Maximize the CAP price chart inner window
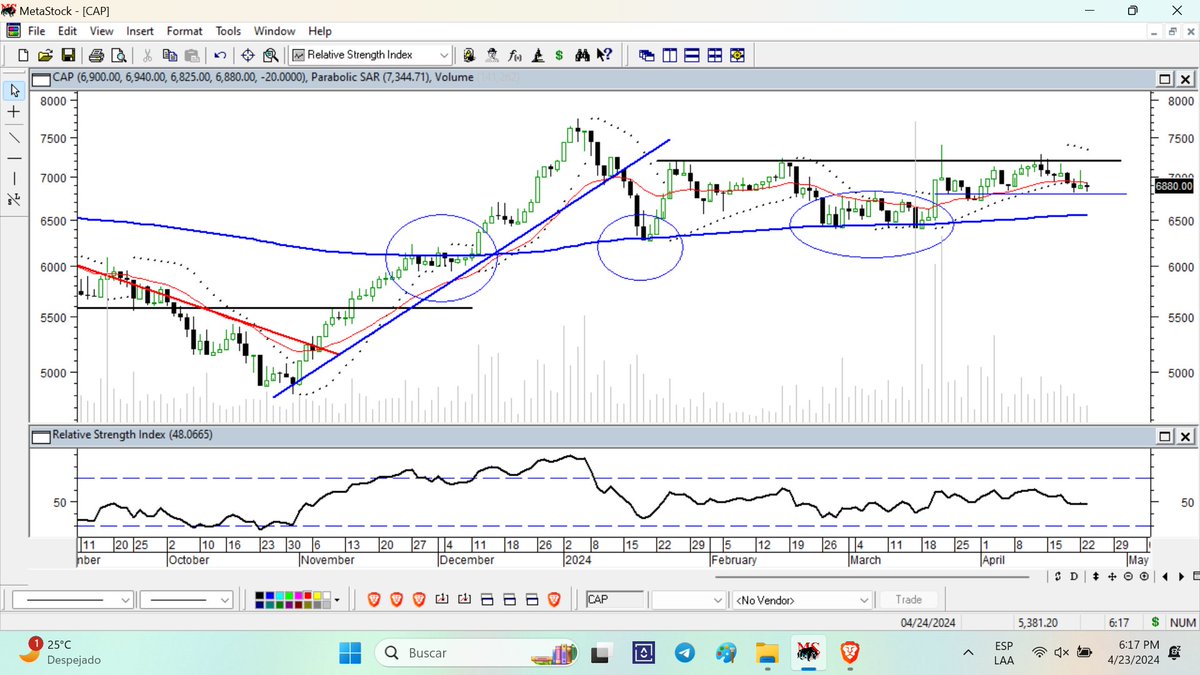 tap(1166, 79)
